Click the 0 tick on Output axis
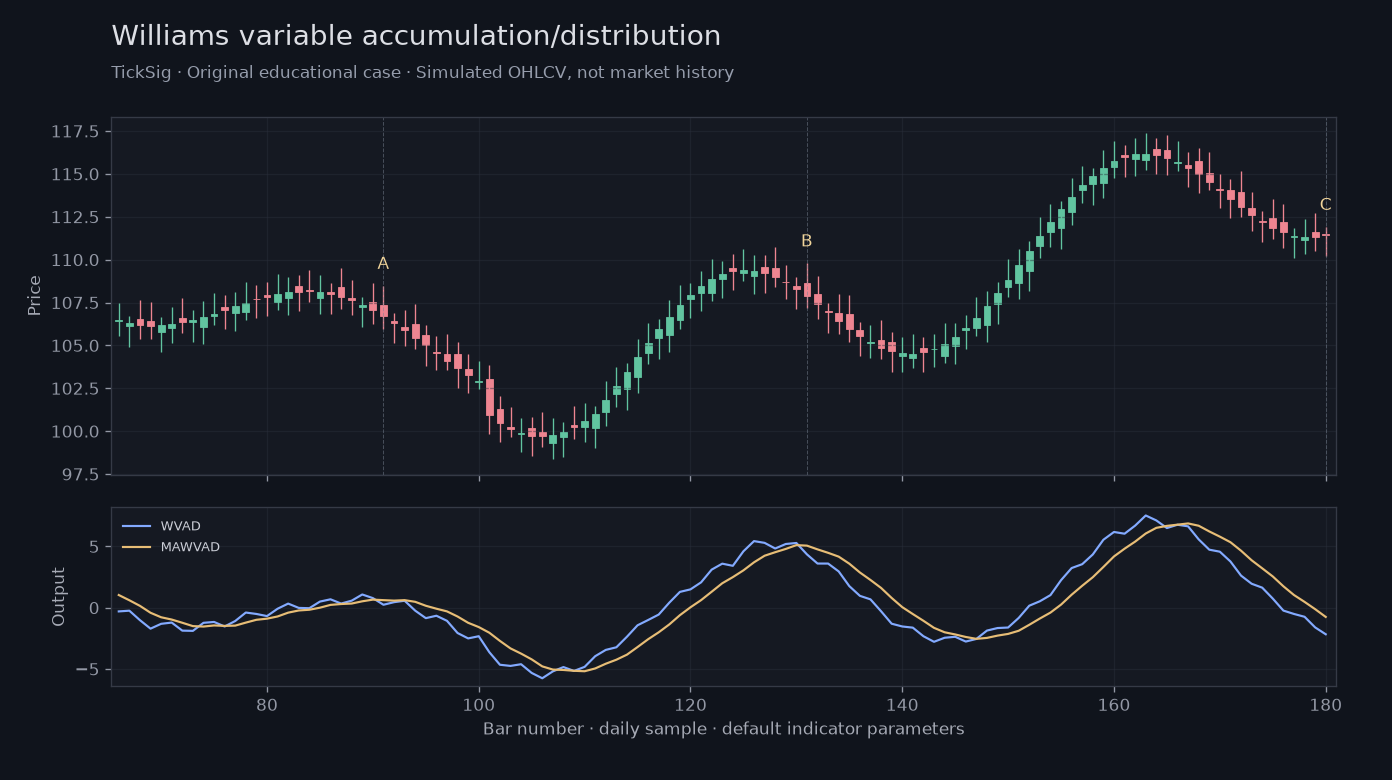This screenshot has height=780, width=1392. click(94, 608)
